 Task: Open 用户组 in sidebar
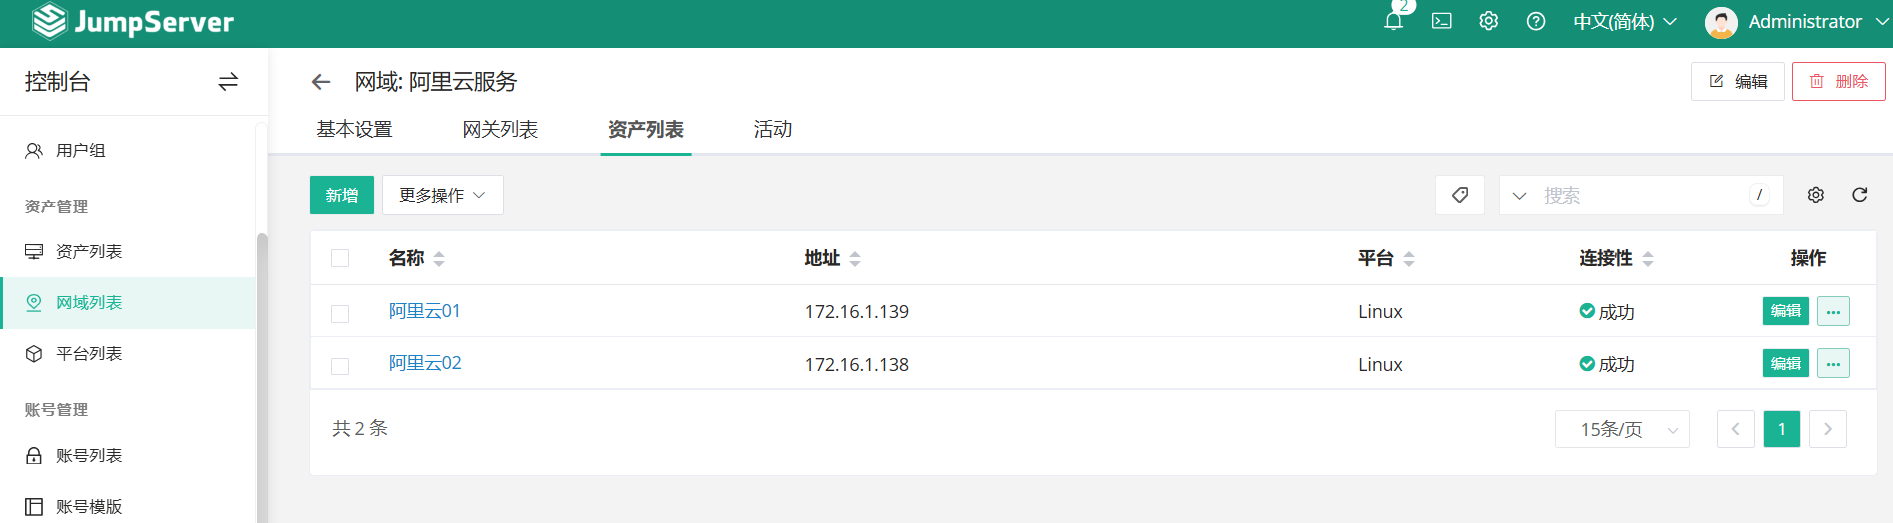[128, 150]
